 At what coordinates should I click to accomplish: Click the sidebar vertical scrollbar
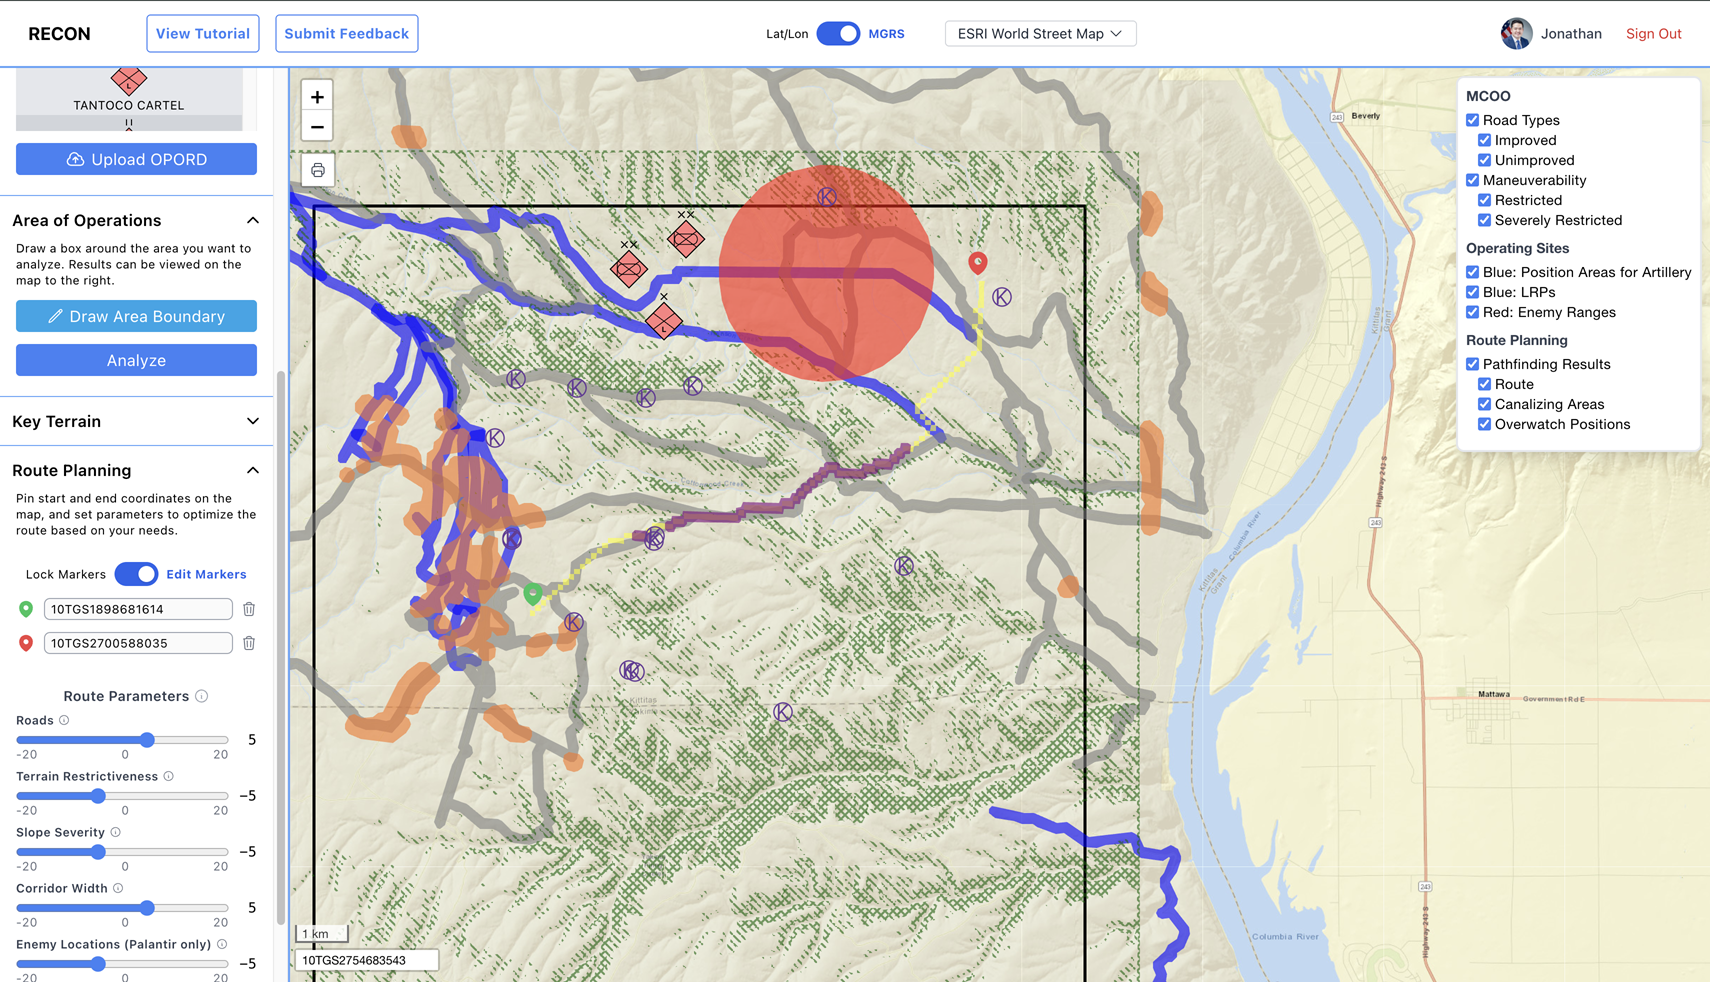point(281,648)
